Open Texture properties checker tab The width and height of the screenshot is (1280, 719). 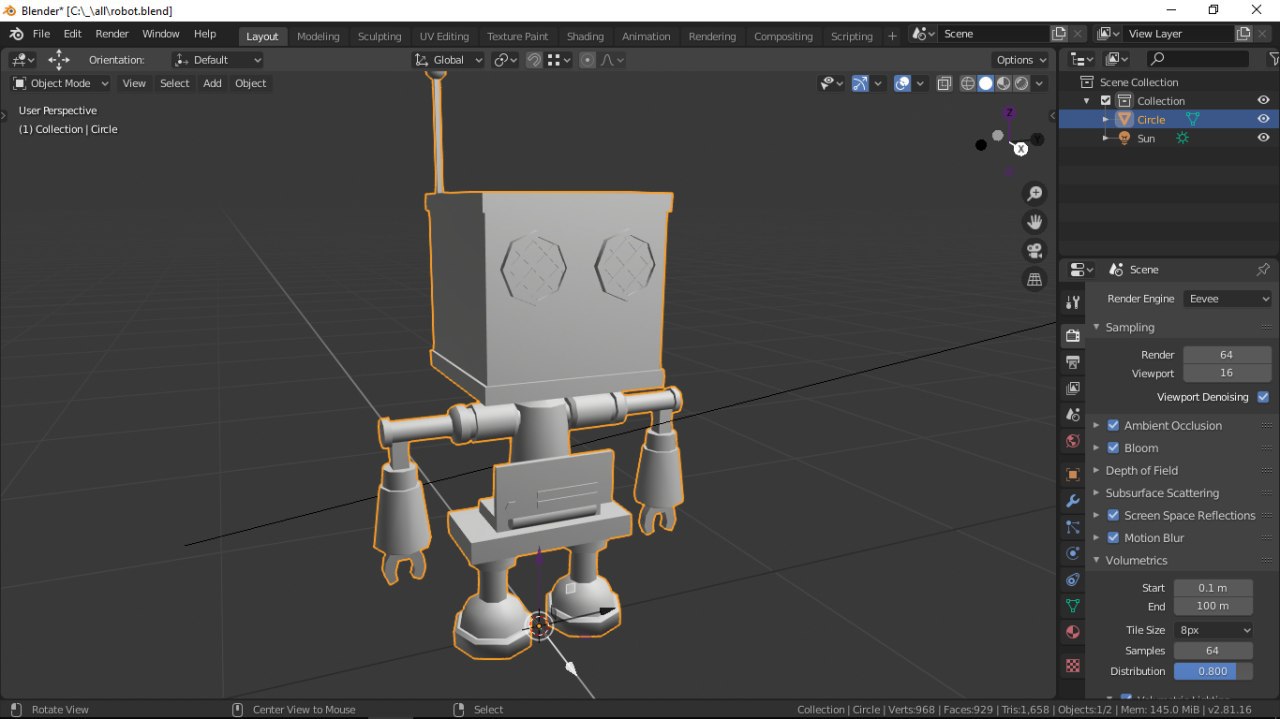click(1073, 665)
